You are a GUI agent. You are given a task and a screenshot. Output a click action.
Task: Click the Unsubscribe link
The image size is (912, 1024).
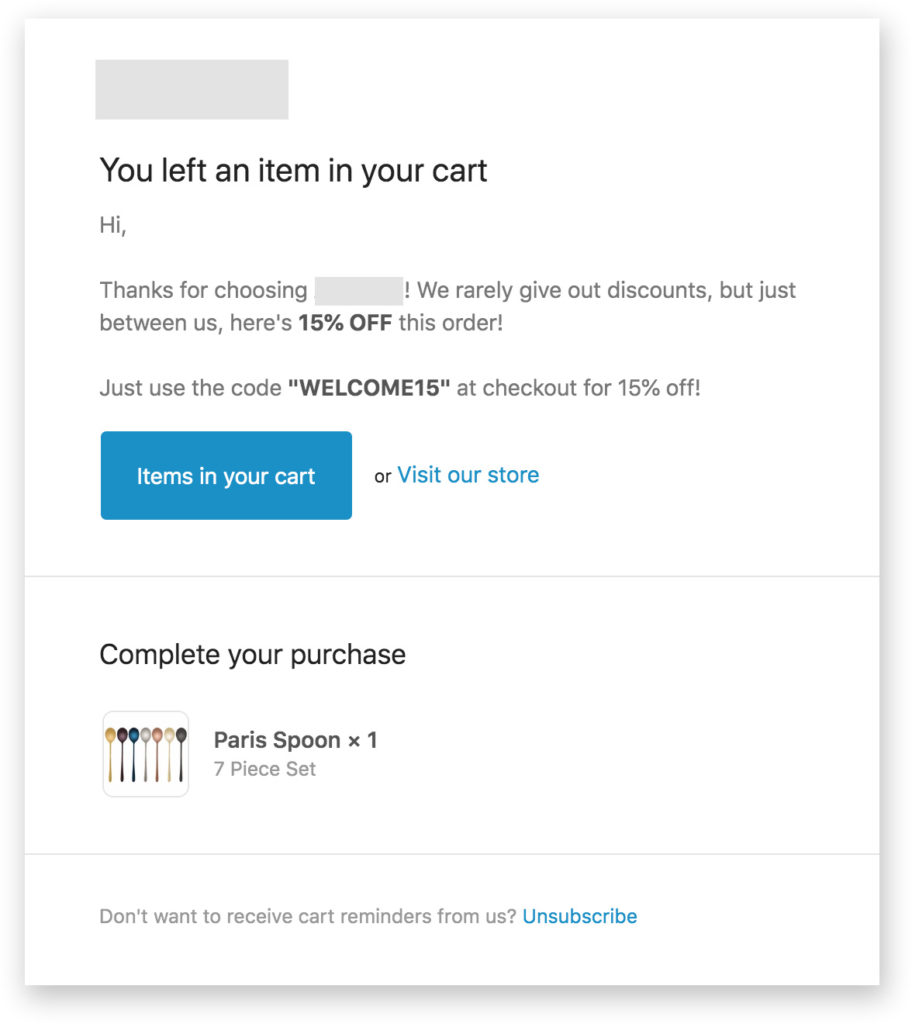[x=579, y=916]
